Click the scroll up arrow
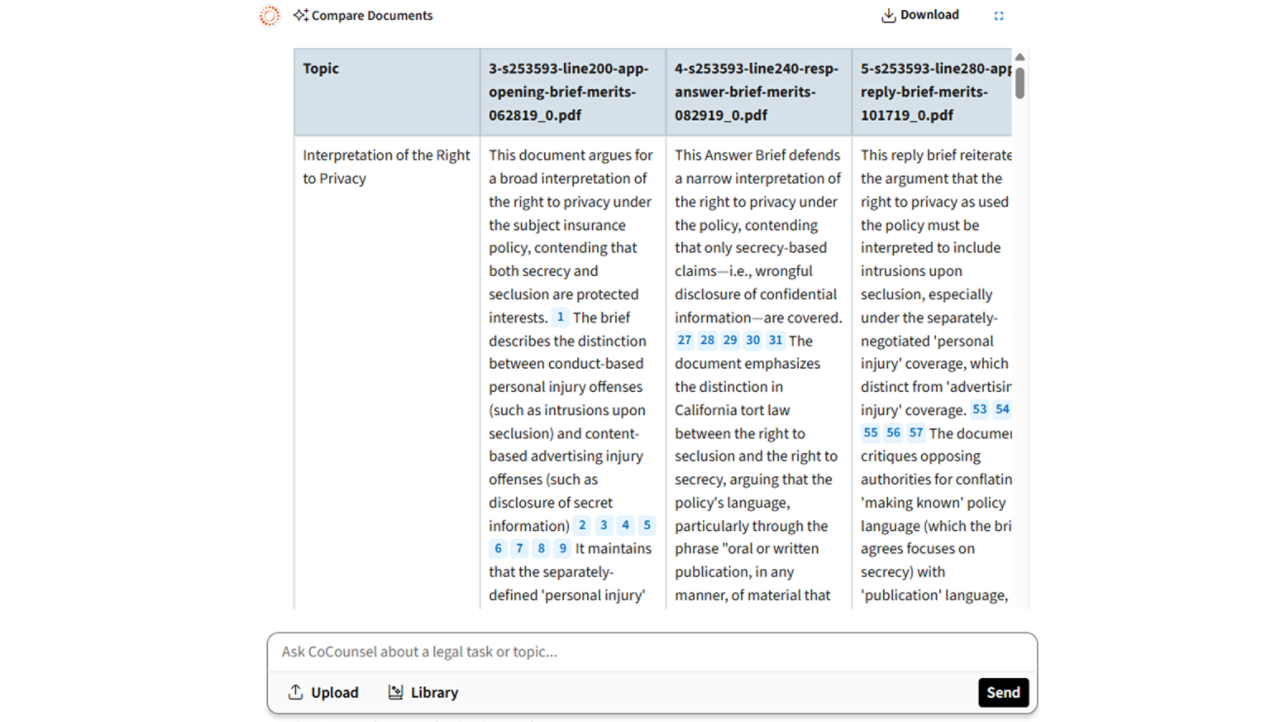This screenshot has width=1280, height=722. [1019, 57]
